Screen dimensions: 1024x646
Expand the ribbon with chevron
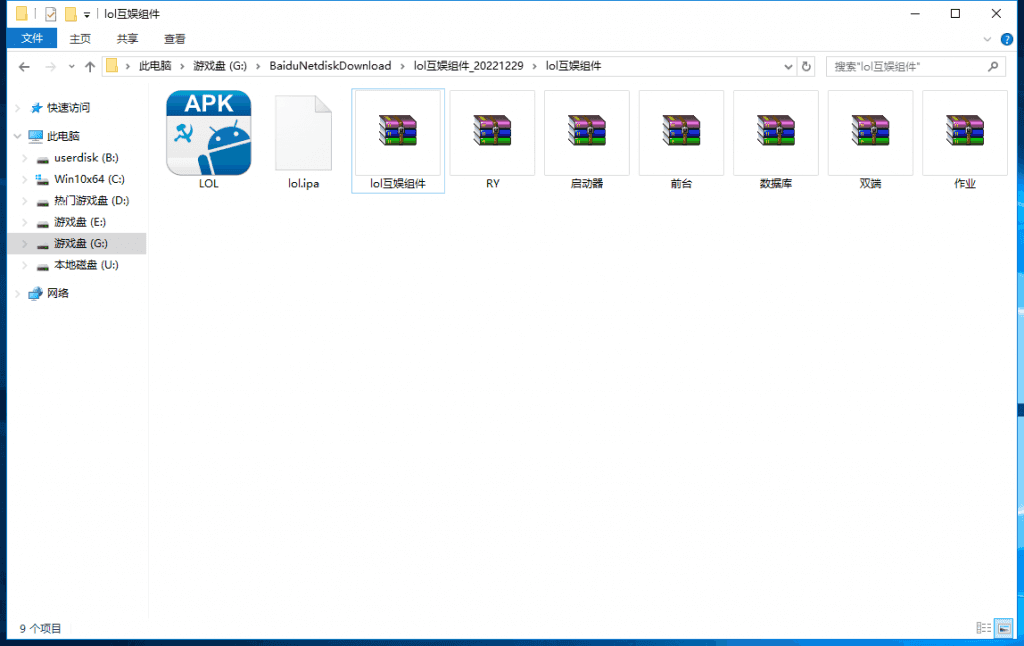point(987,39)
